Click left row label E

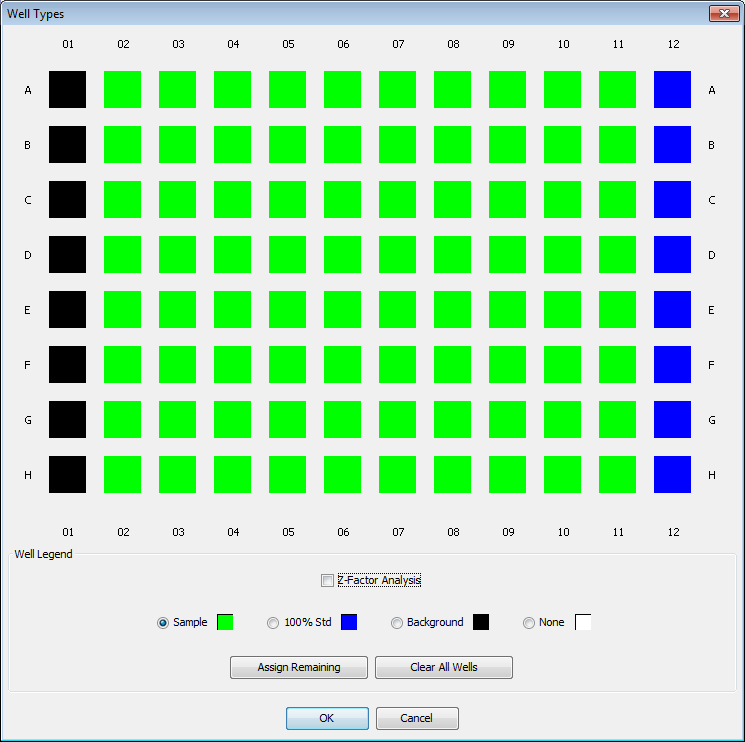(x=28, y=310)
